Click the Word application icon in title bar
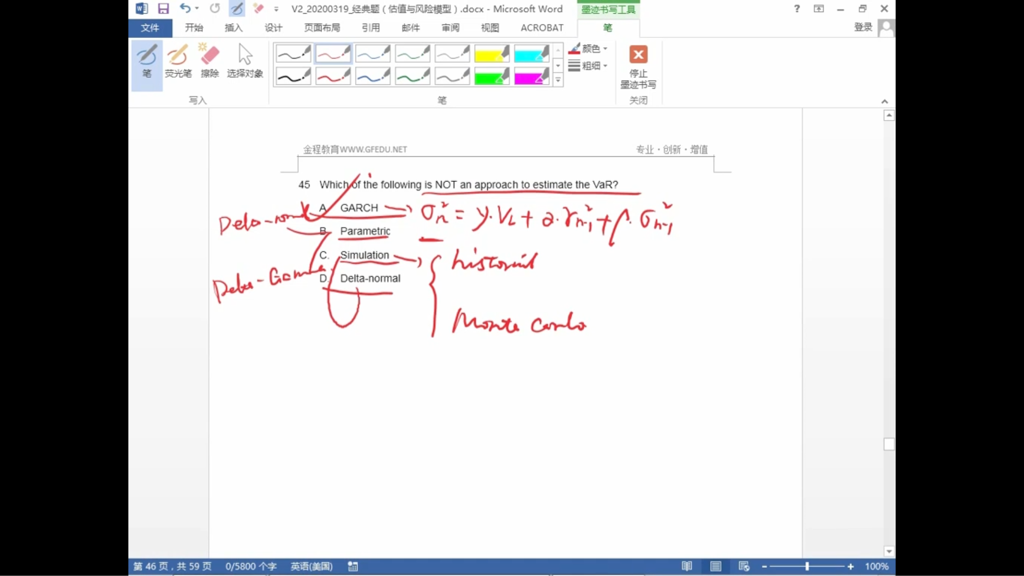1024x576 pixels. click(x=141, y=8)
